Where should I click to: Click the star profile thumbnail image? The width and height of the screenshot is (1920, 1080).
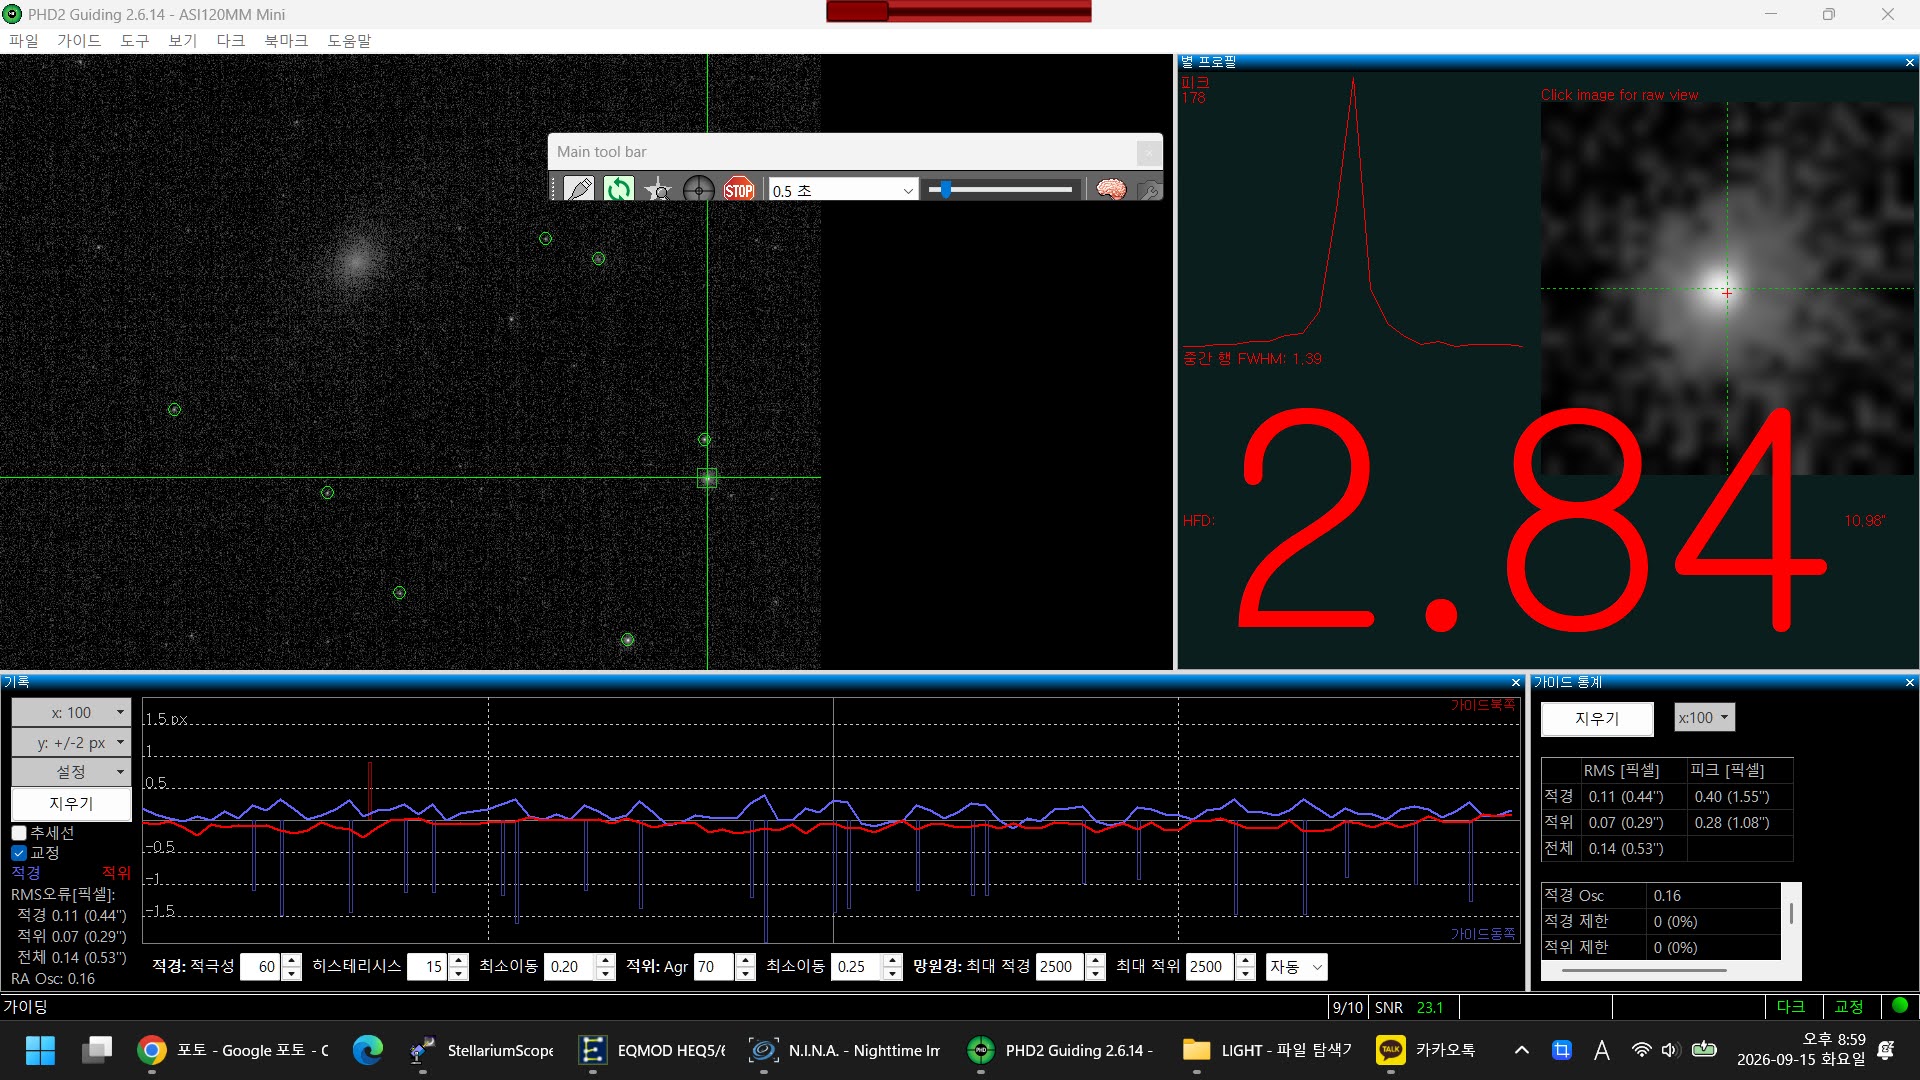1727,288
